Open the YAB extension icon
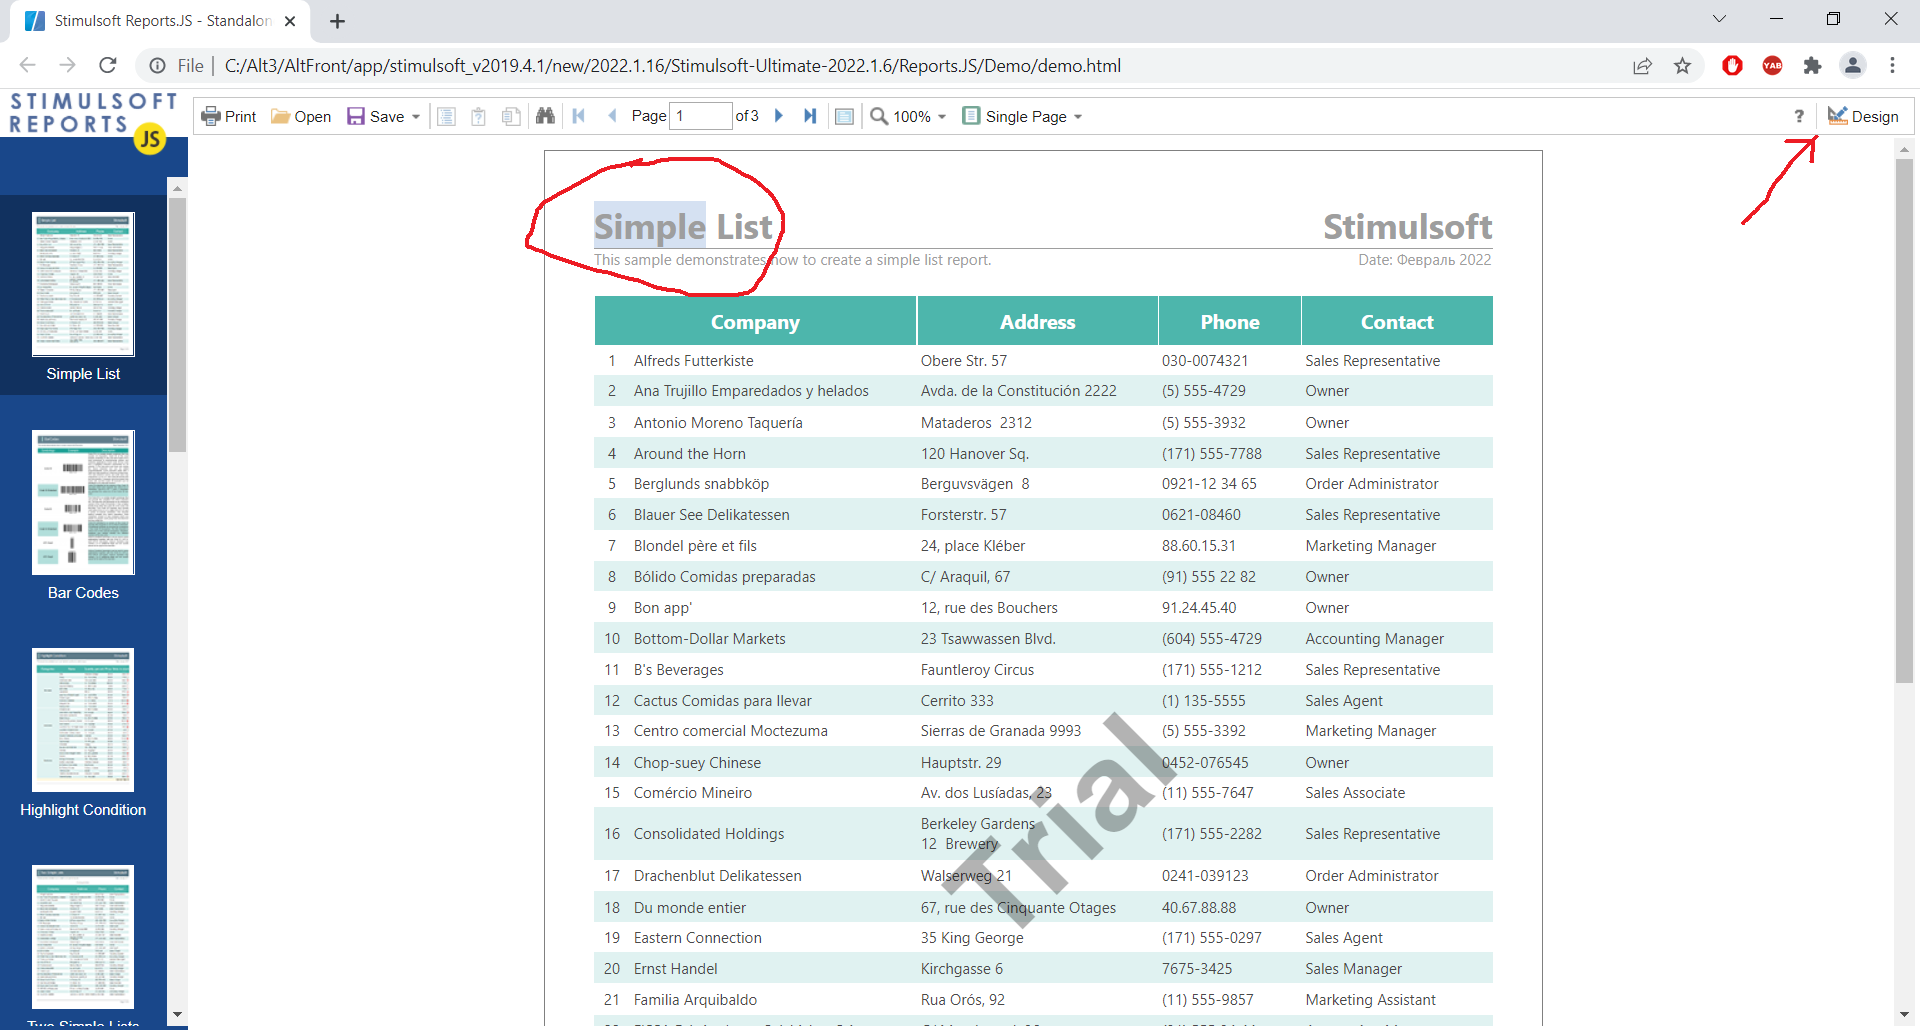Image resolution: width=1926 pixels, height=1030 pixels. pos(1772,66)
